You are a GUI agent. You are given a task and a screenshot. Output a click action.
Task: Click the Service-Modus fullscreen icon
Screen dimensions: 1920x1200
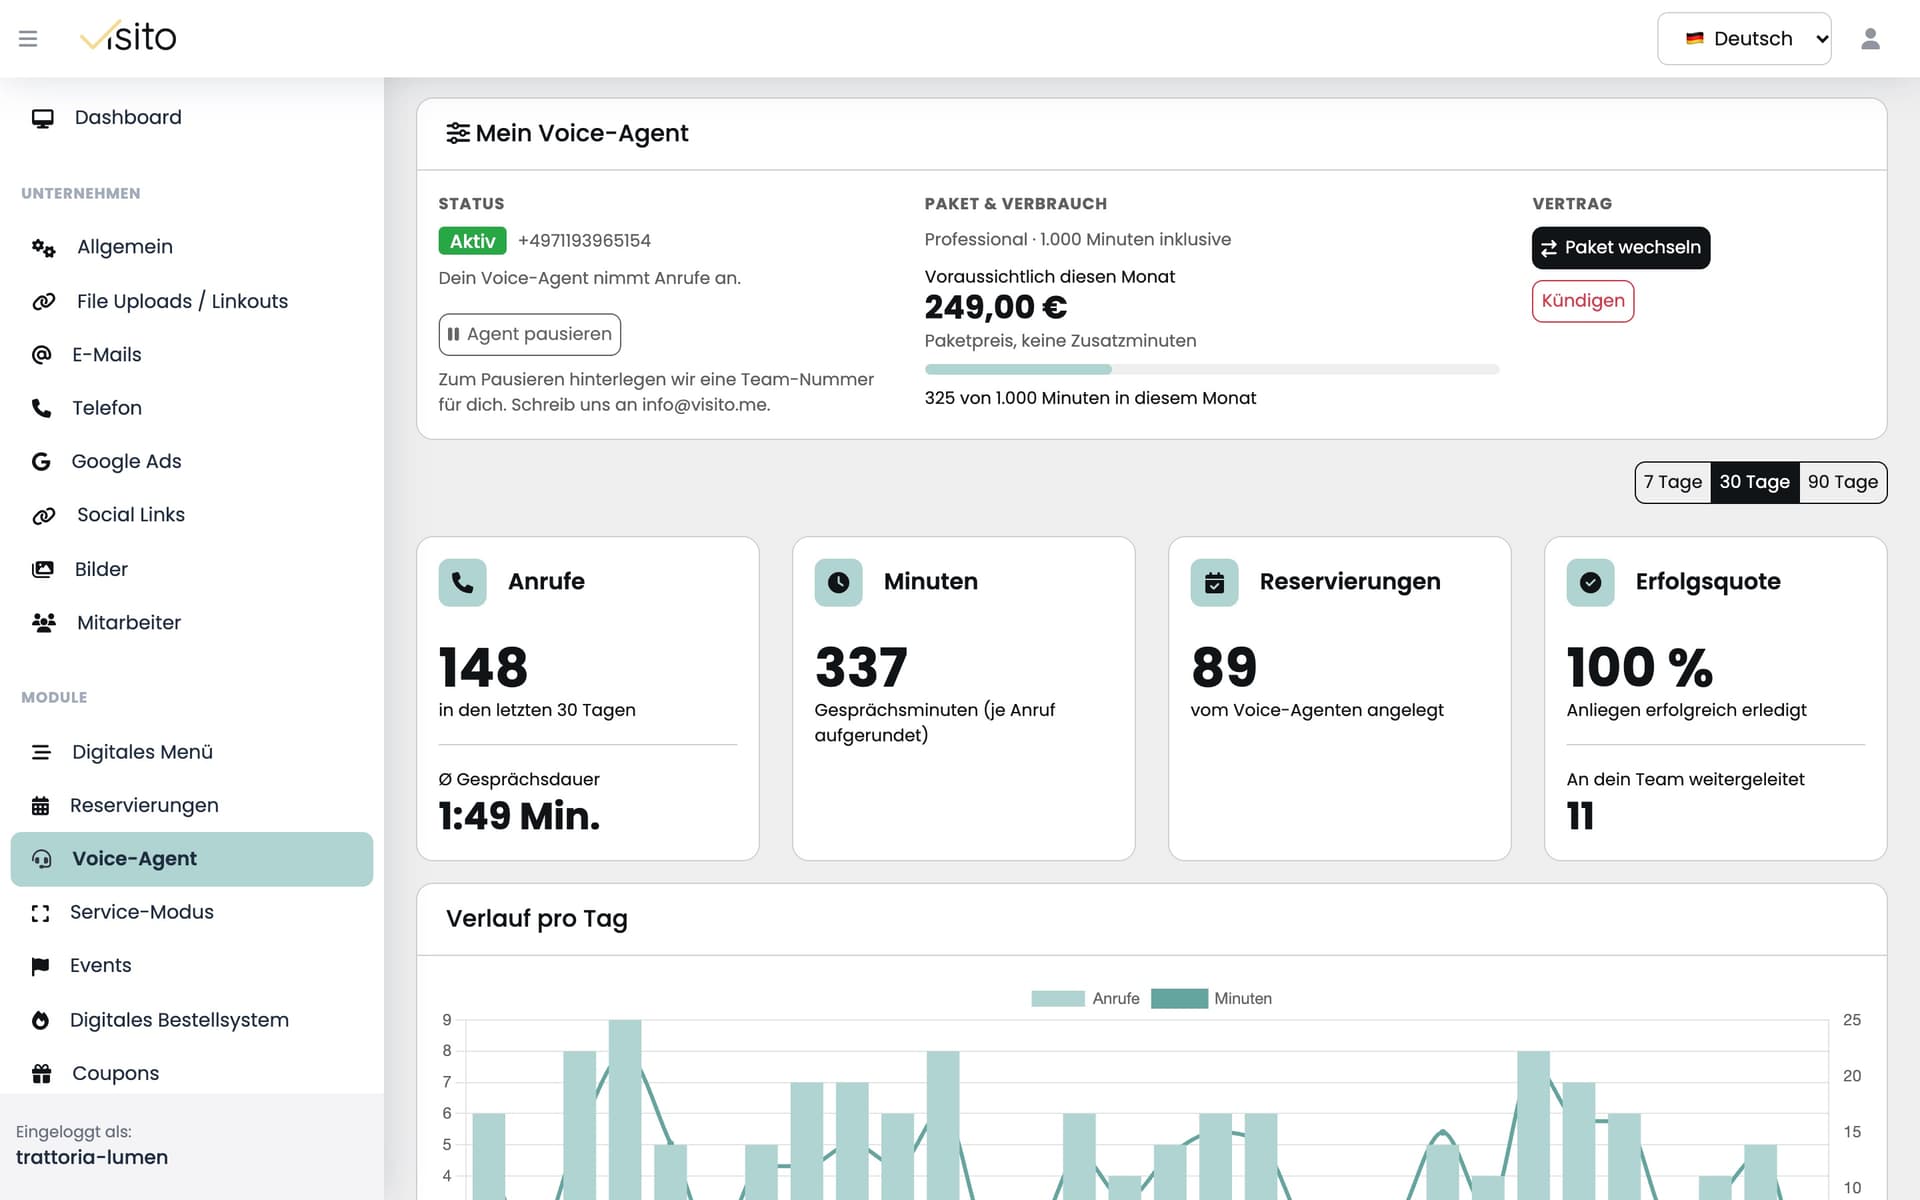40,912
